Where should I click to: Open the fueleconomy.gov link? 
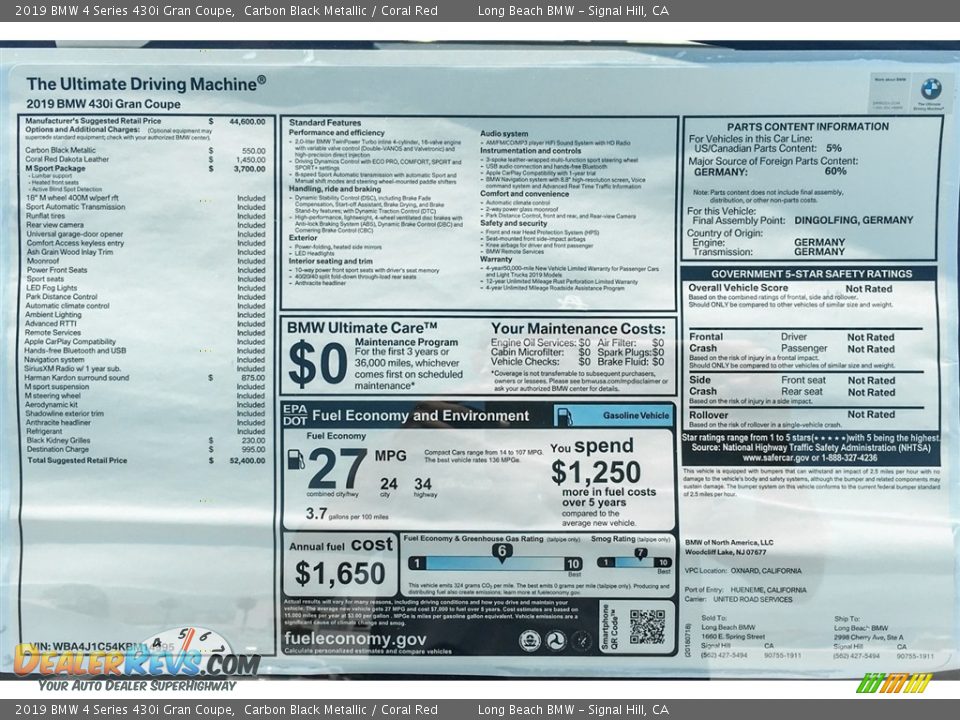click(356, 639)
